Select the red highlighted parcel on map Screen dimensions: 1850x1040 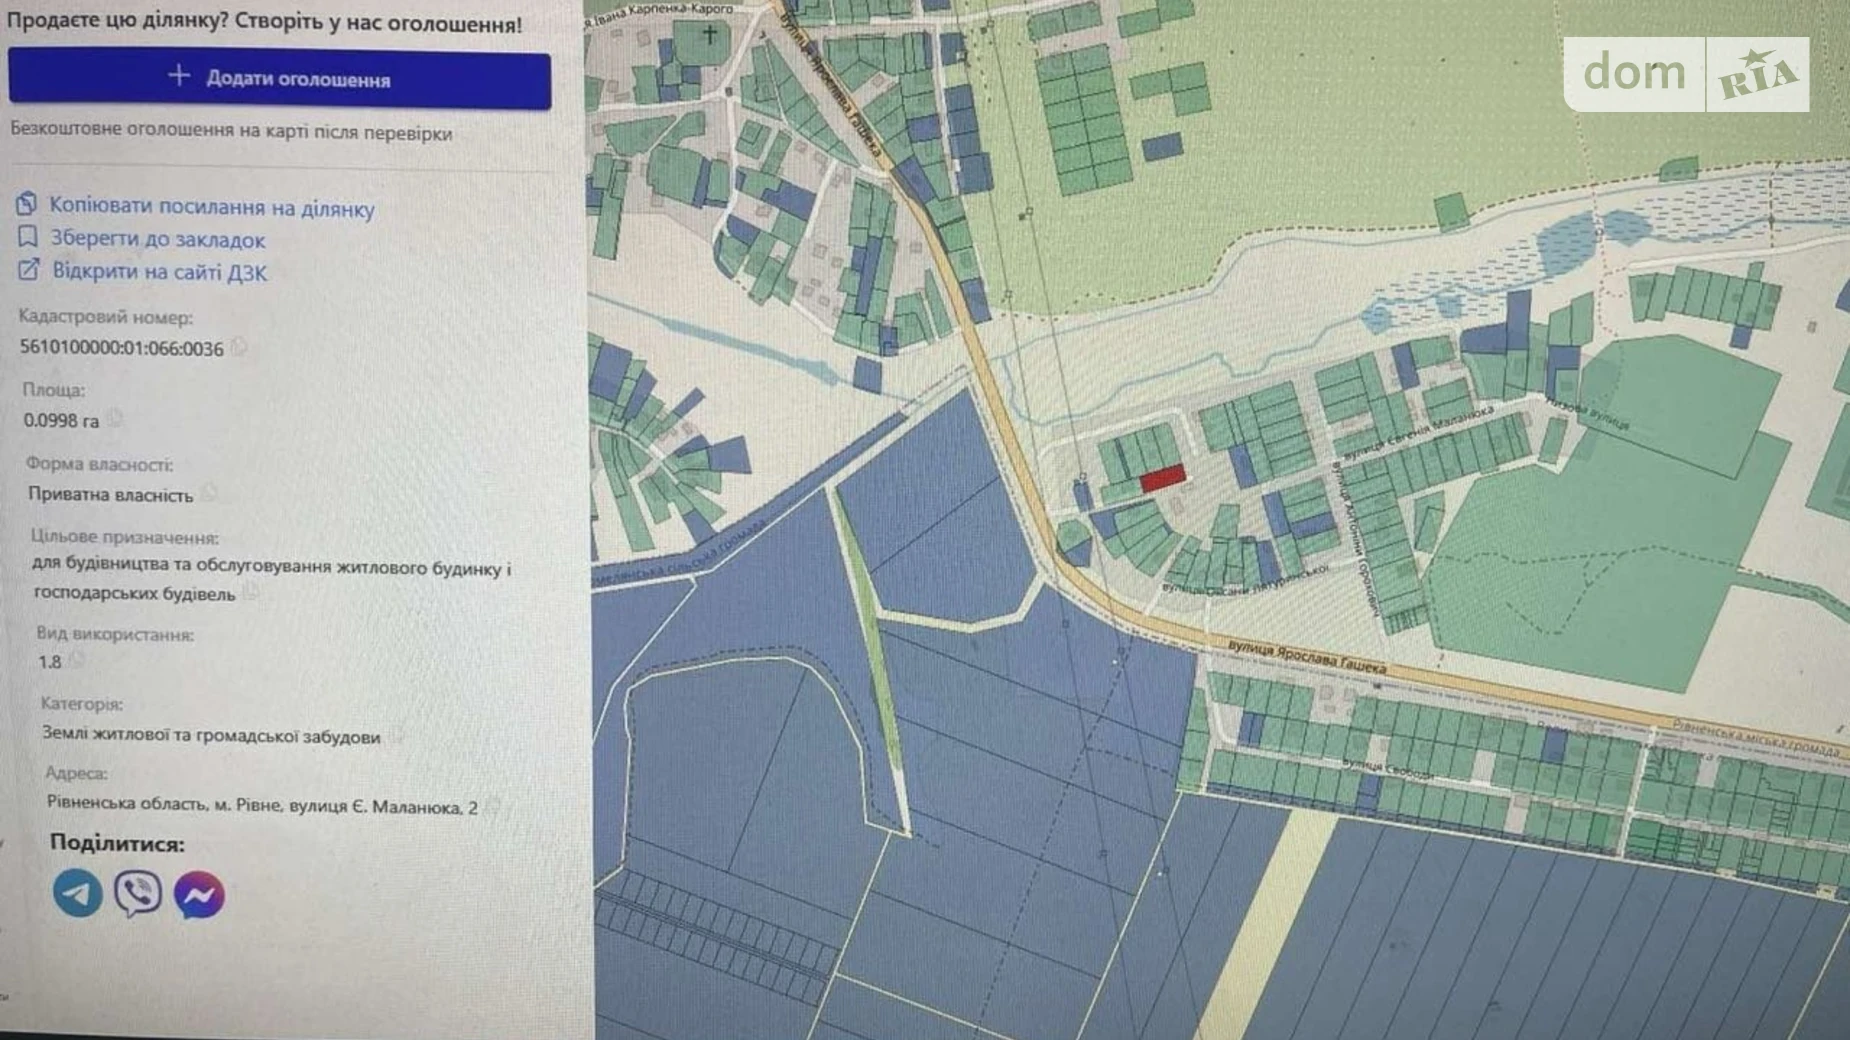pos(1162,478)
